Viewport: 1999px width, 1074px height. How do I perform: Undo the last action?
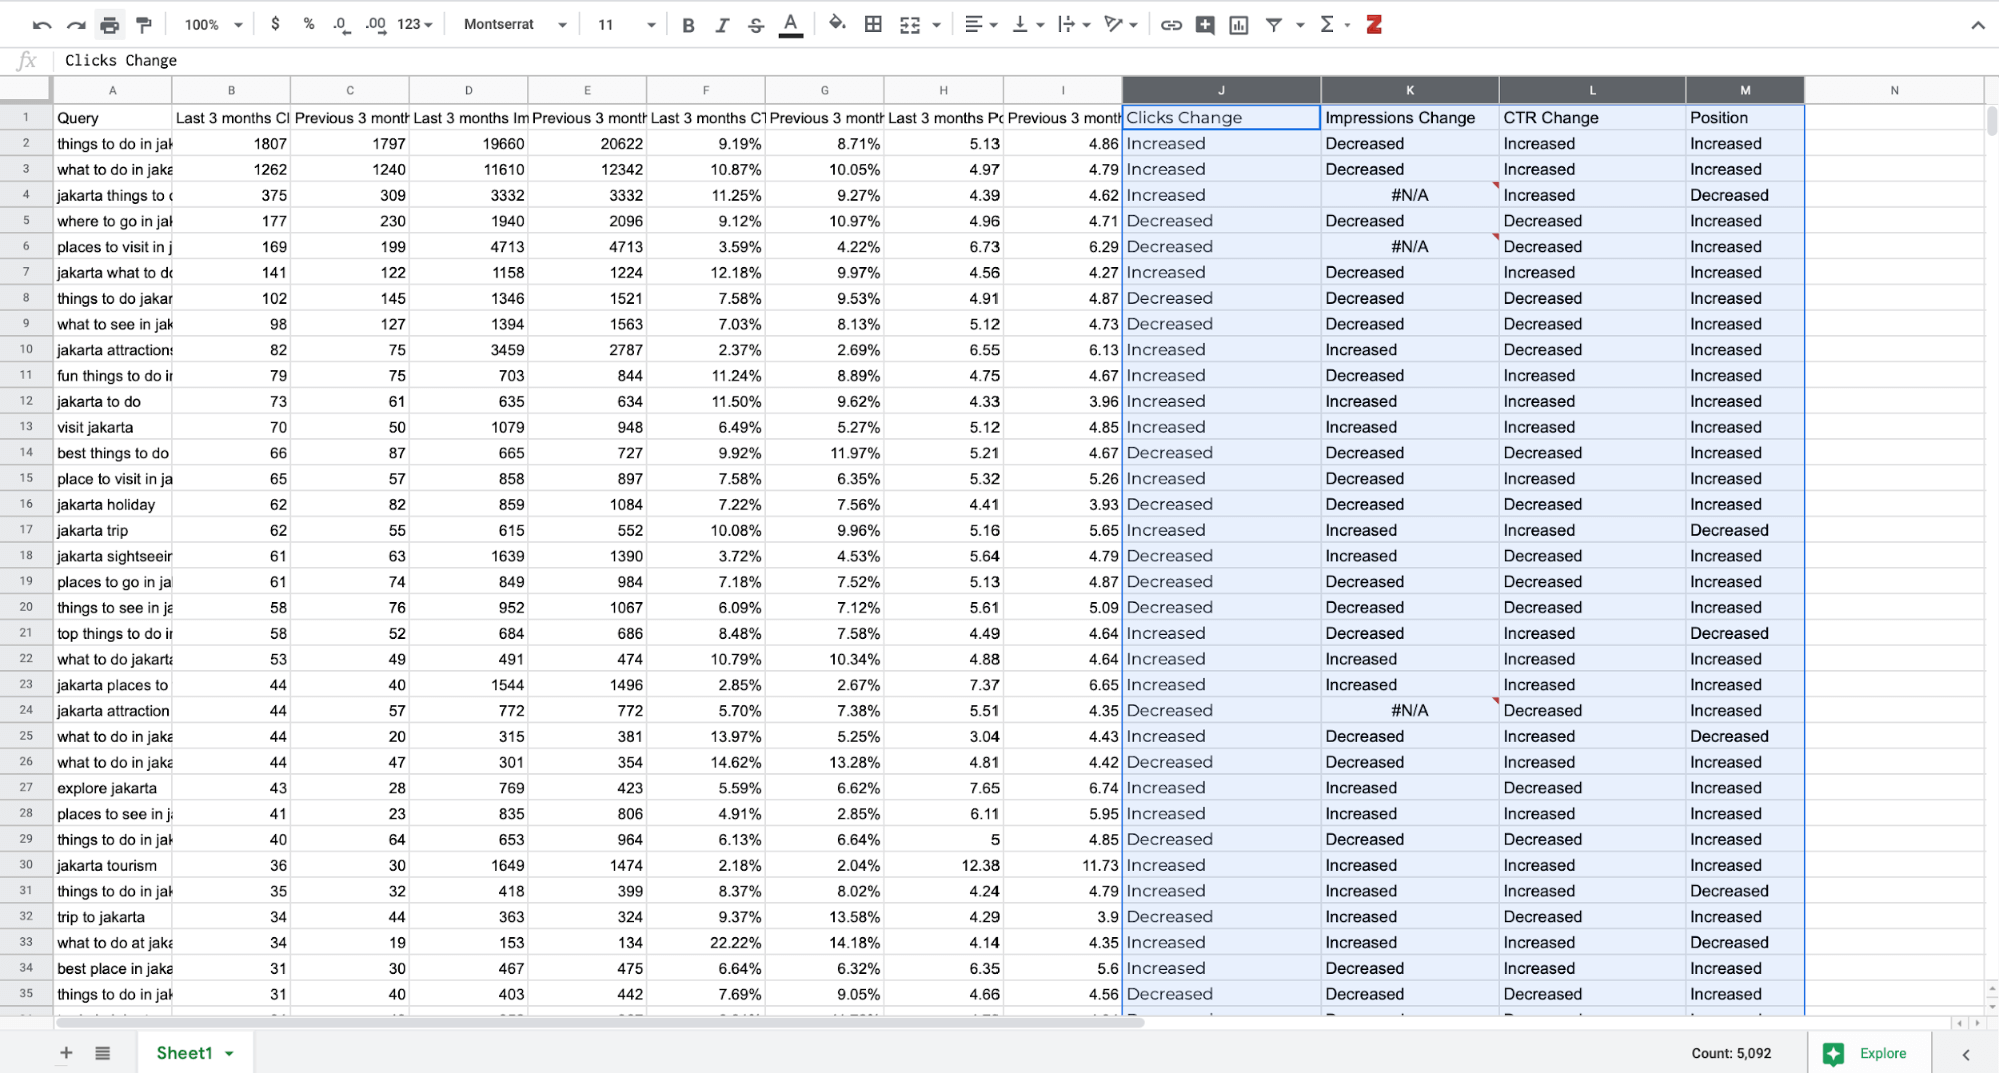coord(42,24)
